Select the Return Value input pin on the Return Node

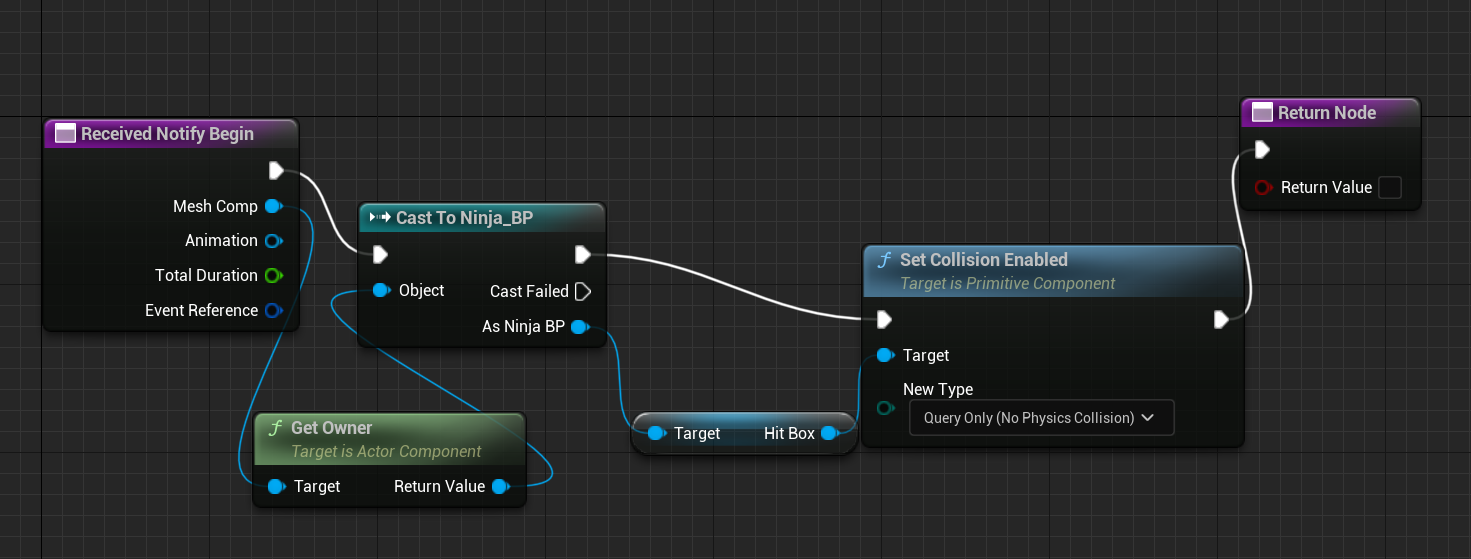click(x=1262, y=187)
